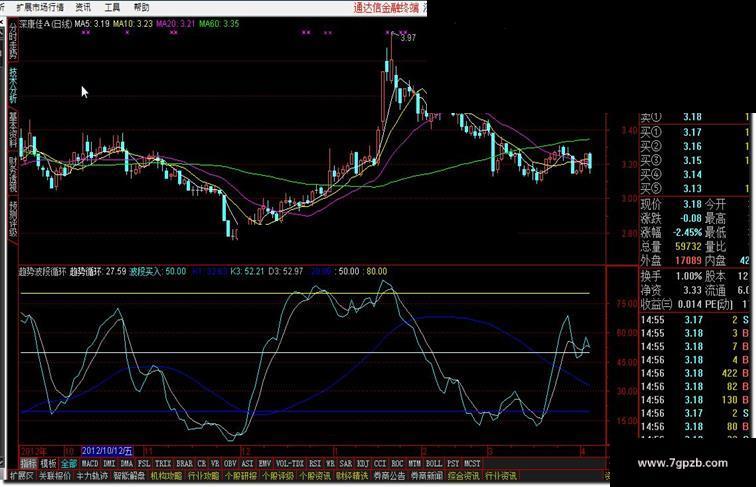
Task: Open the 行业资讯 bottom tab
Action: click(x=500, y=476)
